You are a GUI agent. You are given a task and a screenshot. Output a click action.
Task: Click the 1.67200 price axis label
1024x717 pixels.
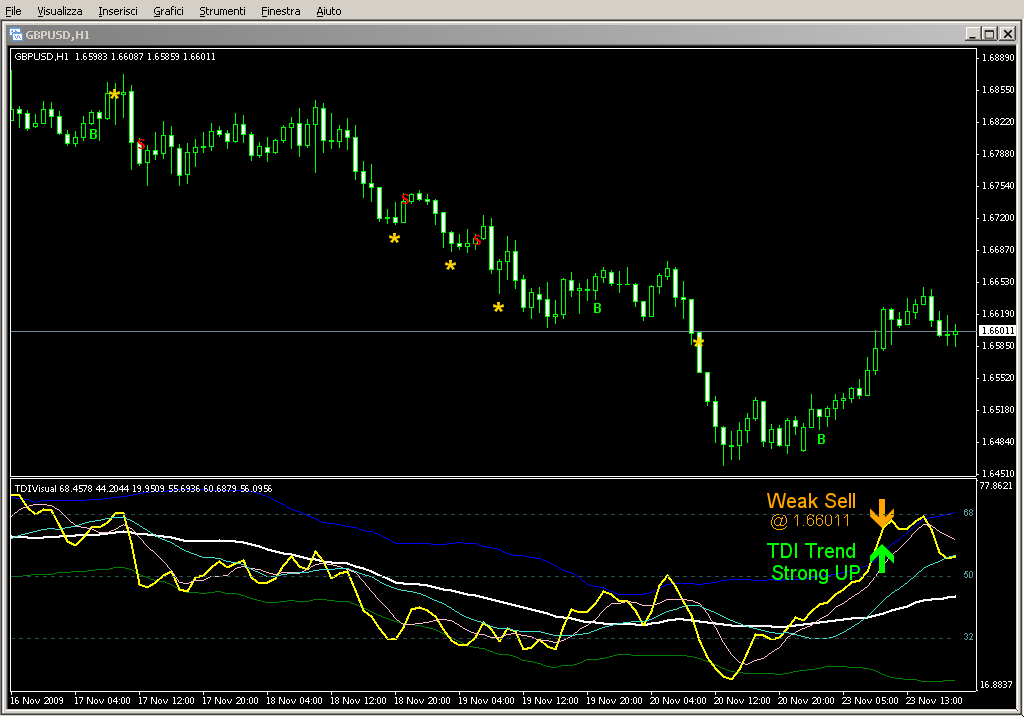tap(999, 217)
